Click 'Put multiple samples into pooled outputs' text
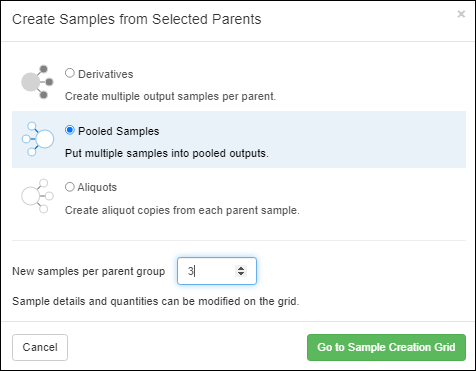Image resolution: width=476 pixels, height=371 pixels. coord(166,153)
